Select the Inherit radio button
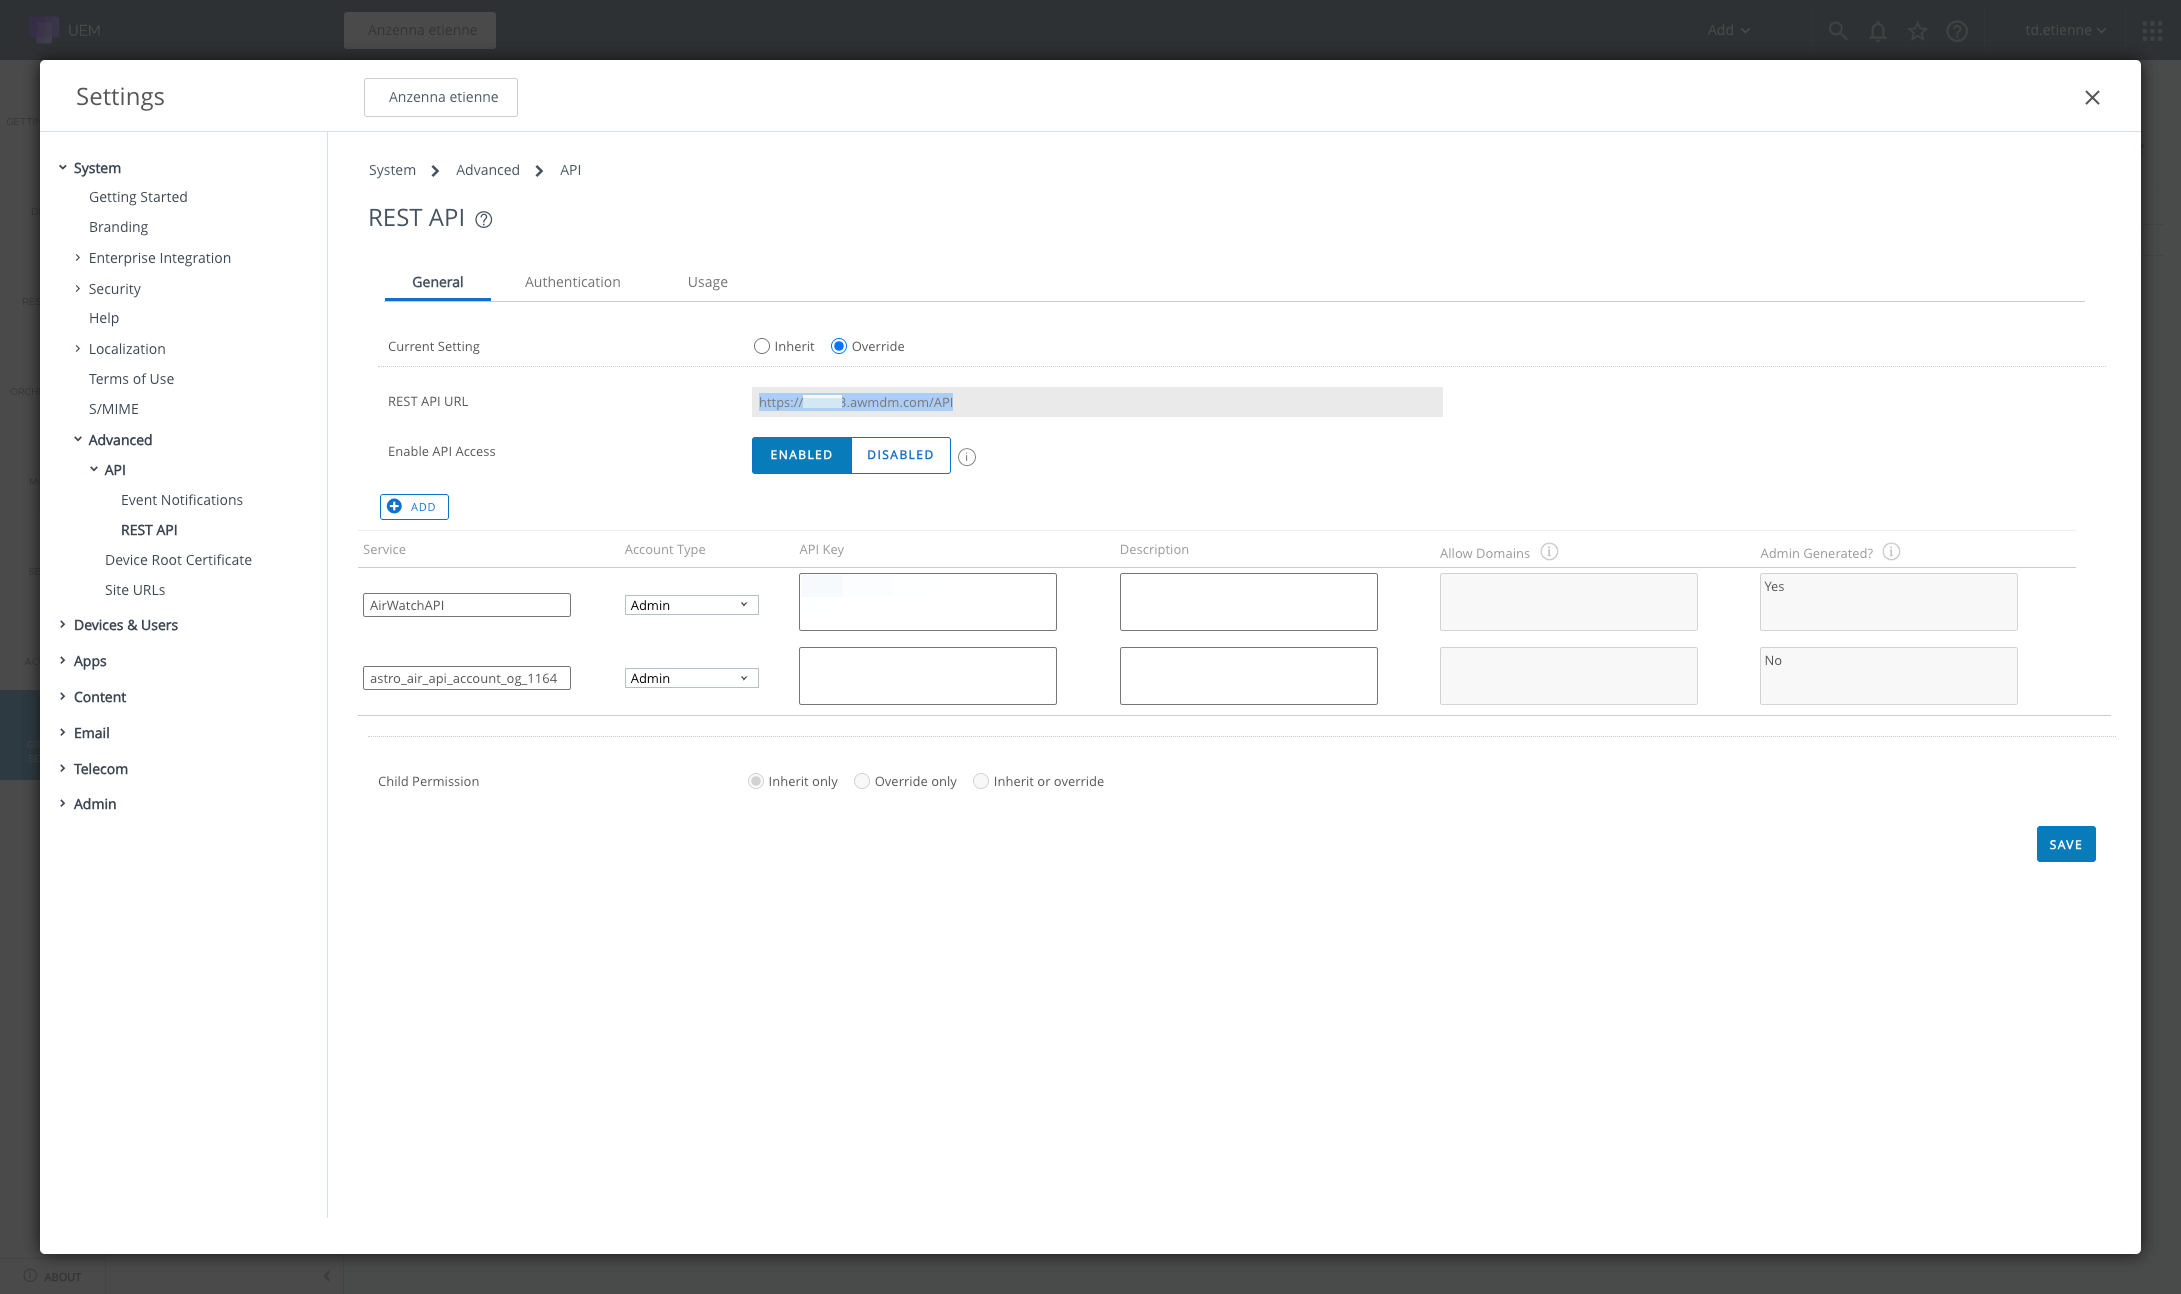The height and width of the screenshot is (1294, 2181). [x=762, y=347]
